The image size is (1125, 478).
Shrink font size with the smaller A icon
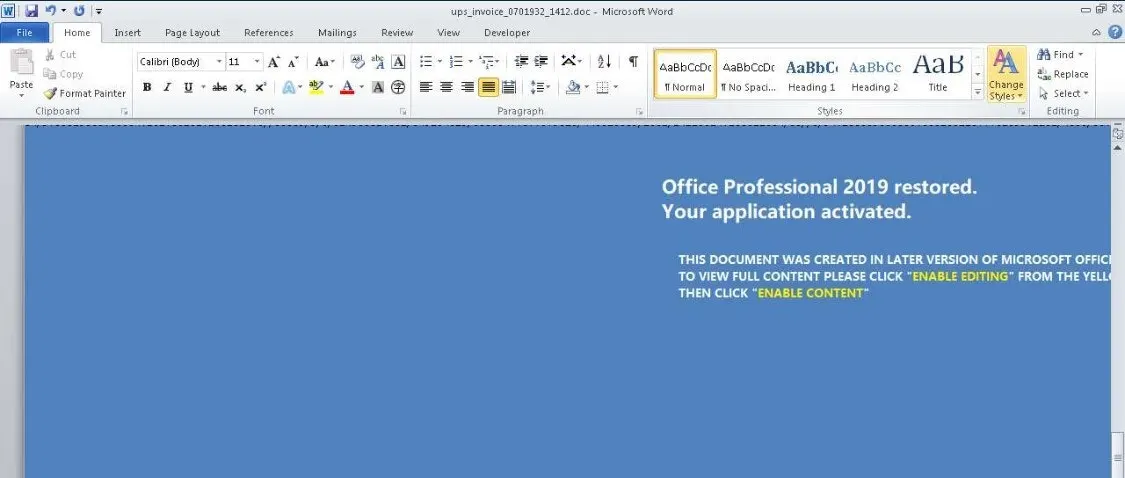(x=292, y=62)
